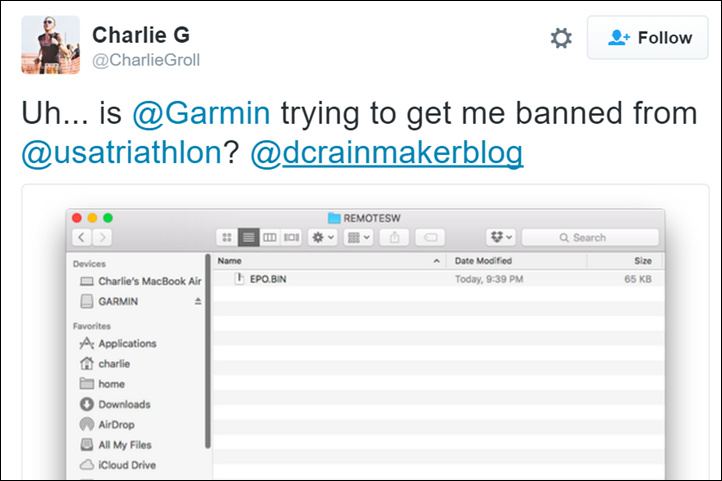This screenshot has width=722, height=481.
Task: Select the GARMIN device in sidebar
Action: click(x=109, y=301)
